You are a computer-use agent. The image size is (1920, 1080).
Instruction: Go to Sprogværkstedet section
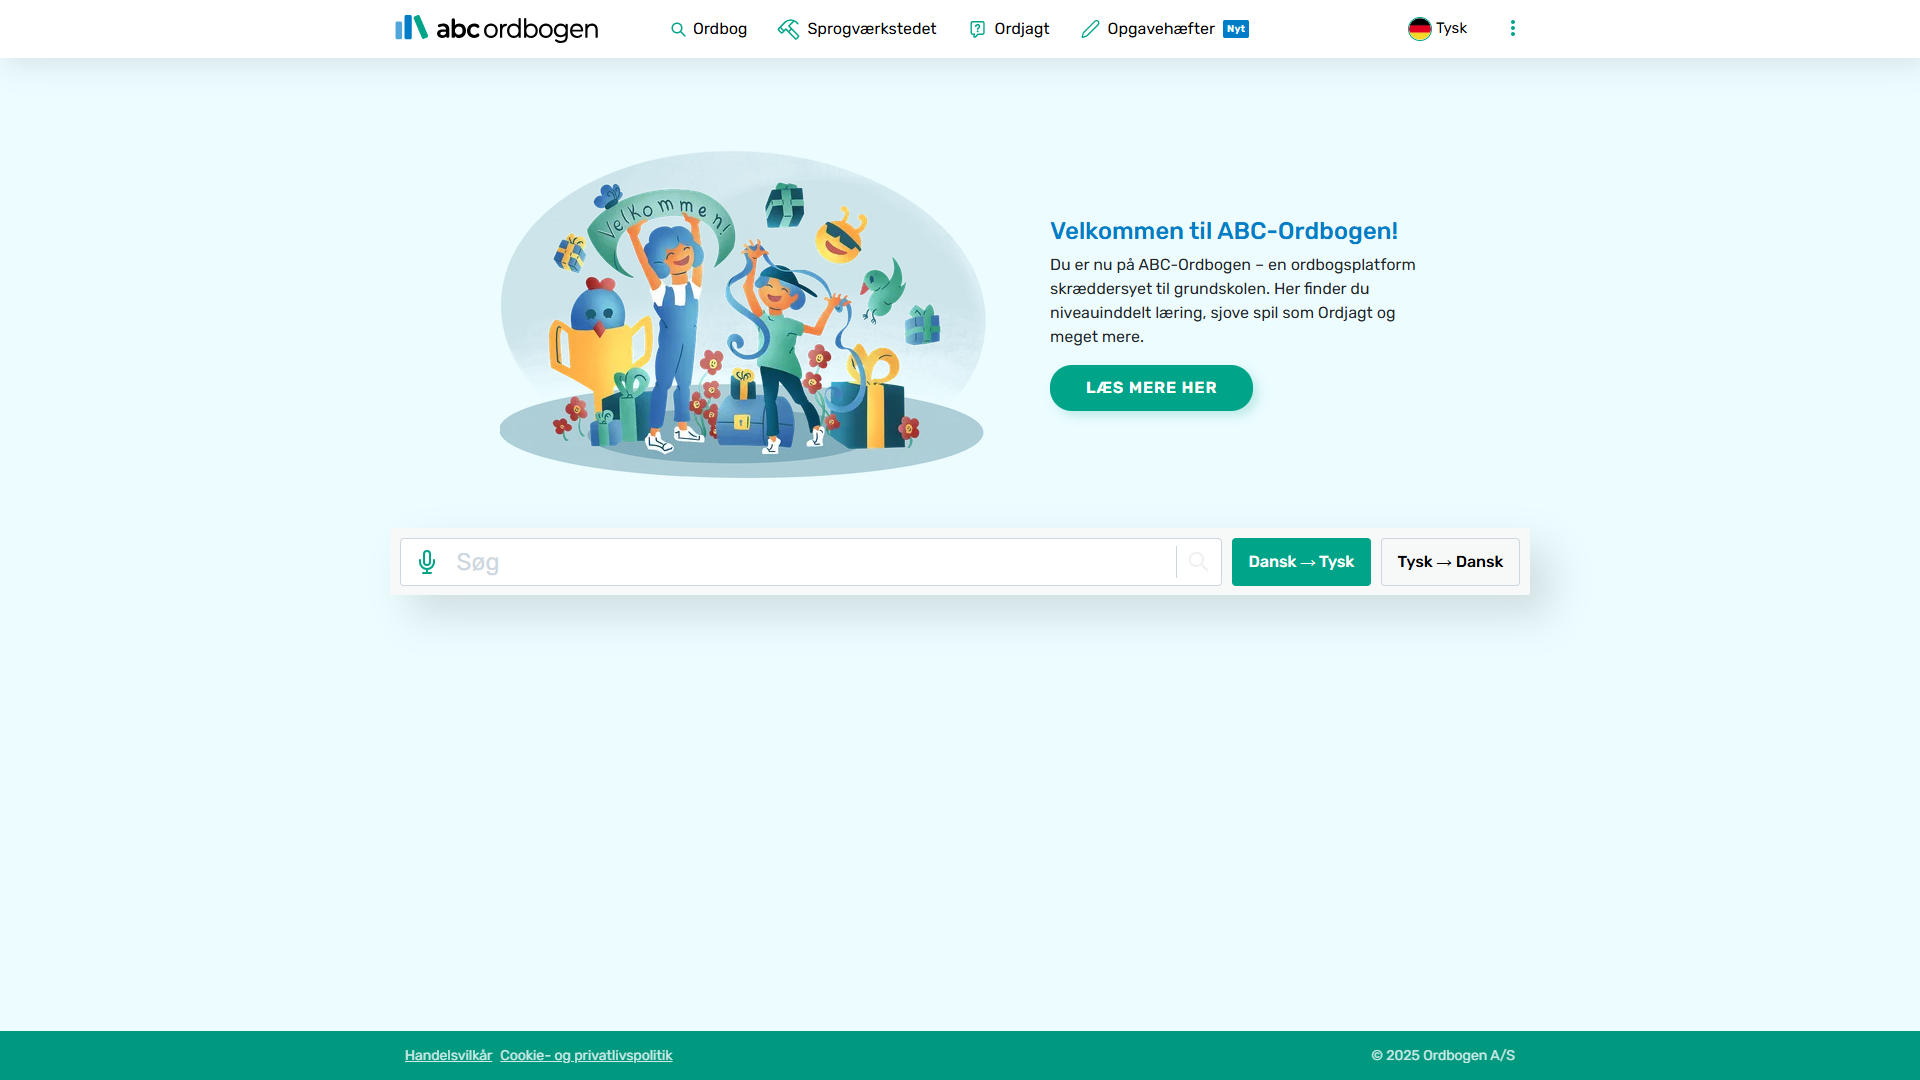pyautogui.click(x=871, y=29)
